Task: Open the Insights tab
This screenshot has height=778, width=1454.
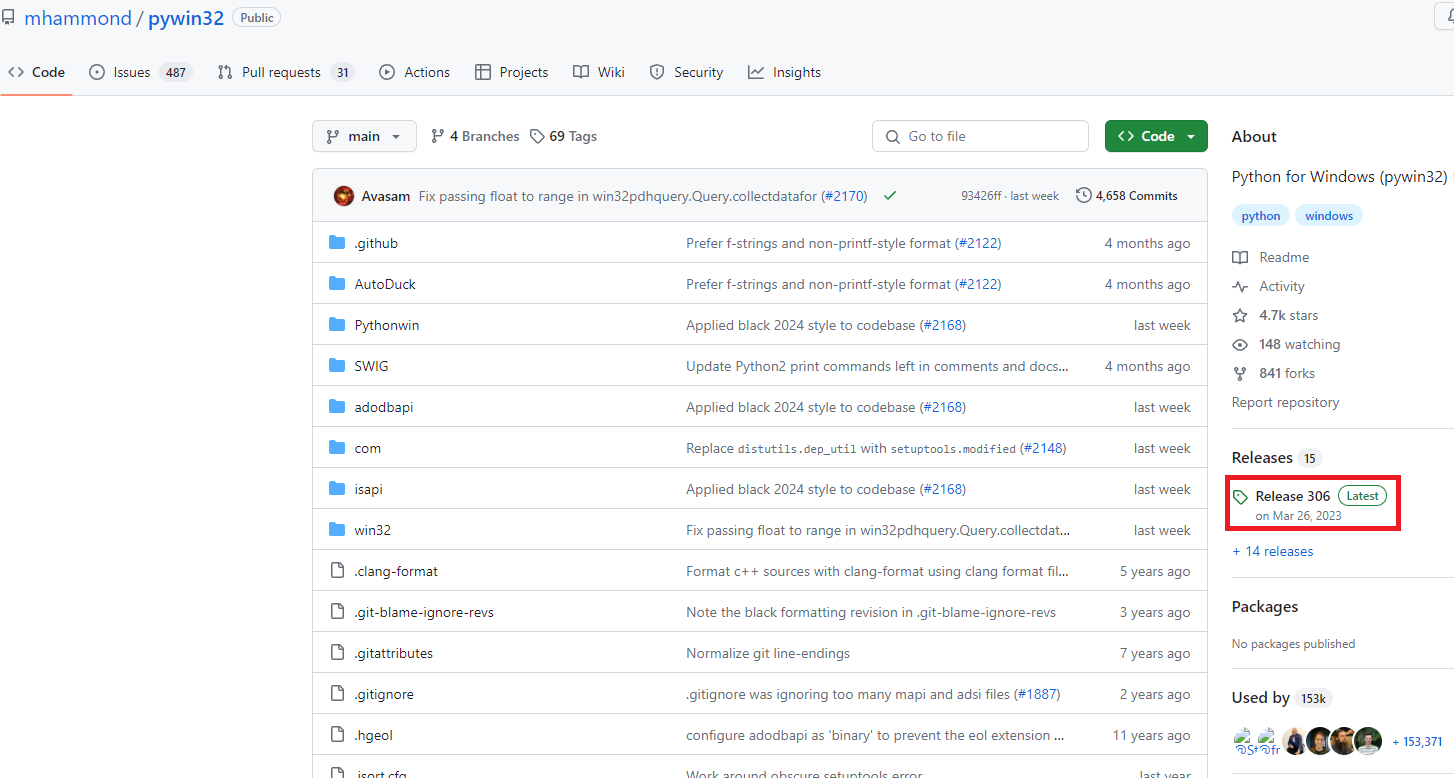Action: 785,72
